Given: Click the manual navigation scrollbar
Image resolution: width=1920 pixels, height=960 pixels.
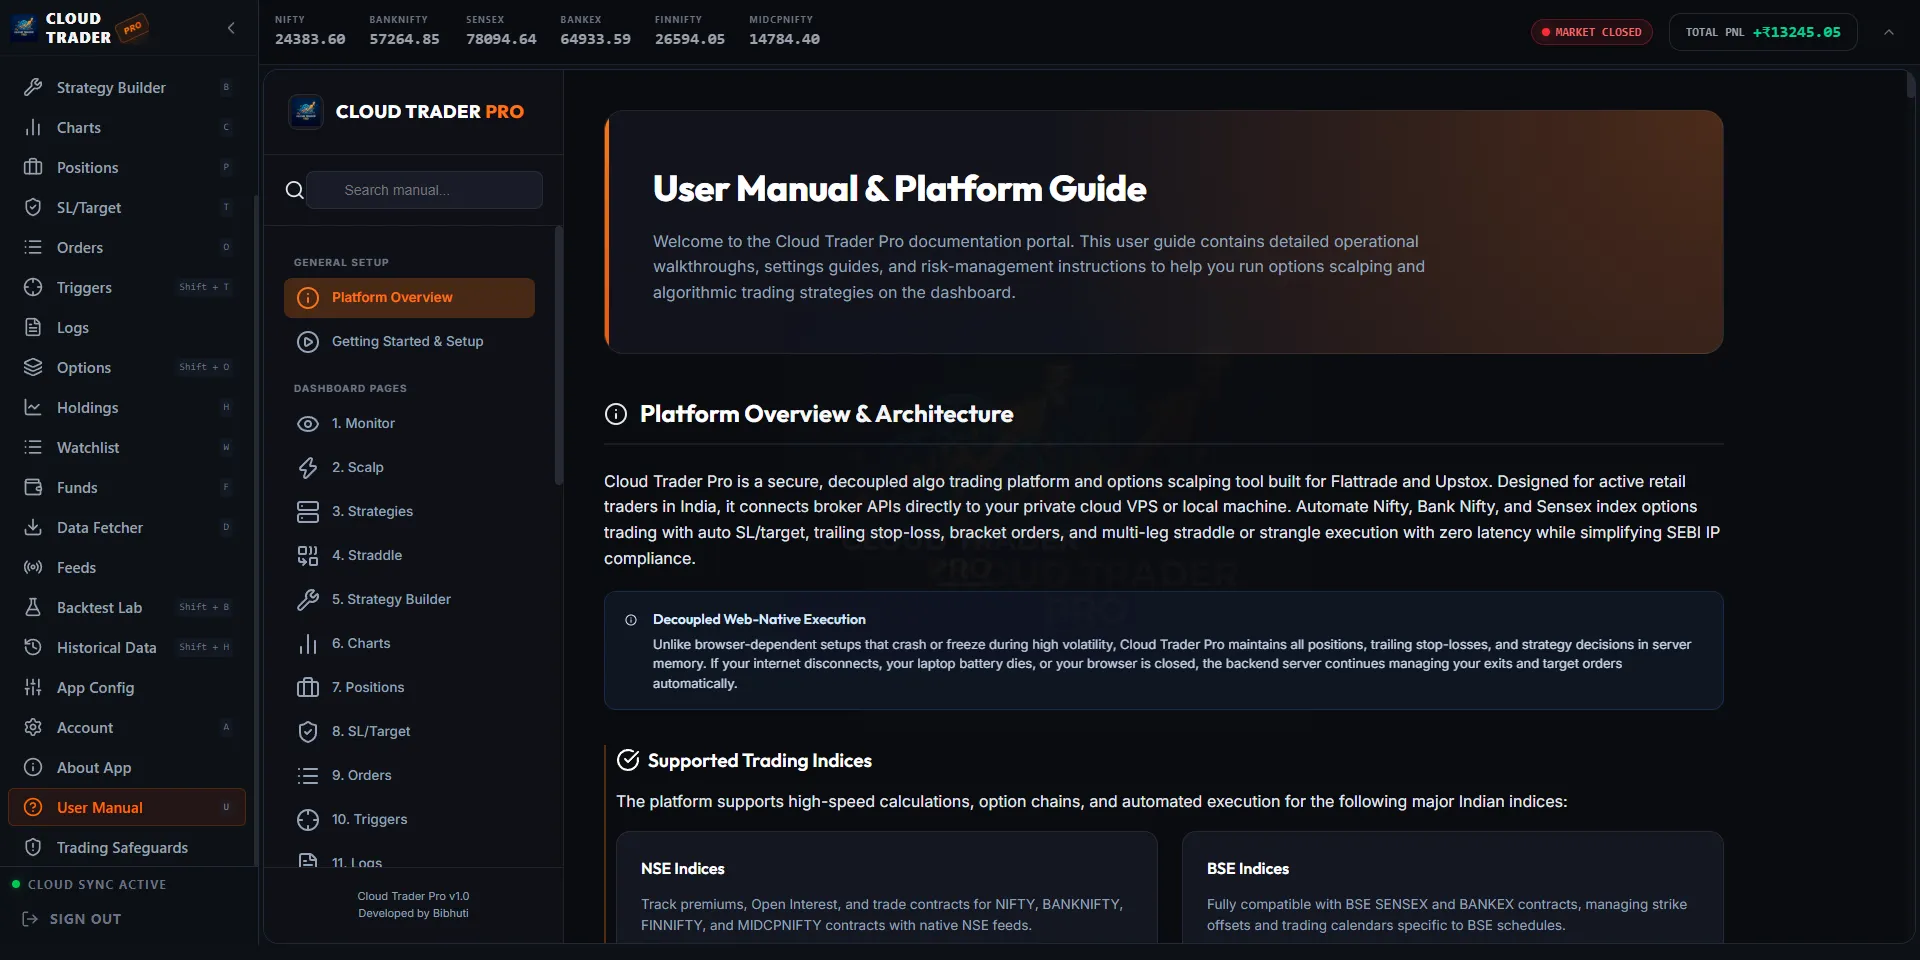Looking at the screenshot, I should pos(559,356).
